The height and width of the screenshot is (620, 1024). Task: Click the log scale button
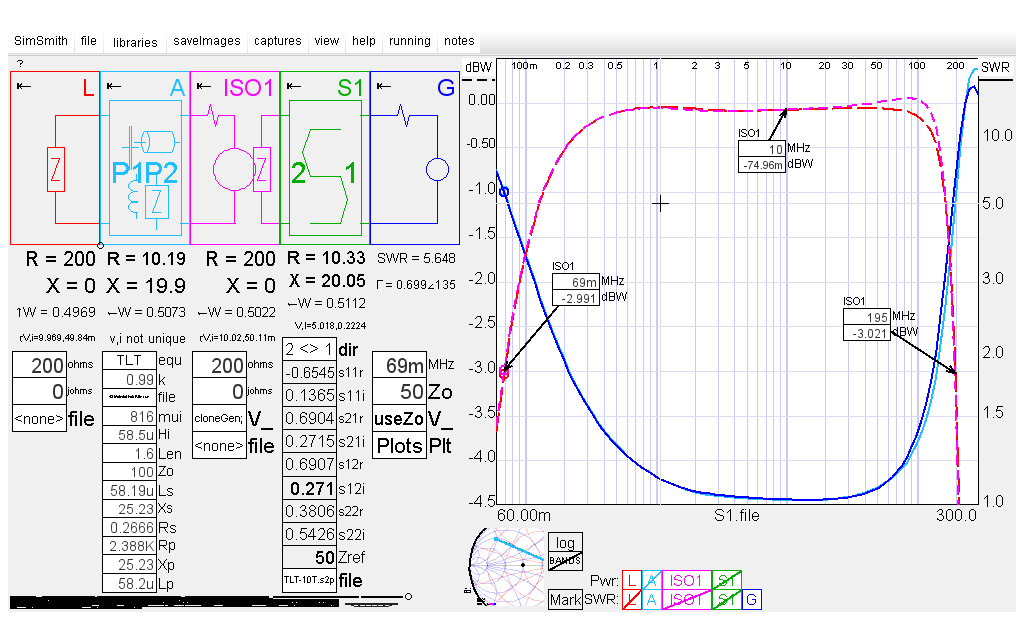coord(565,543)
